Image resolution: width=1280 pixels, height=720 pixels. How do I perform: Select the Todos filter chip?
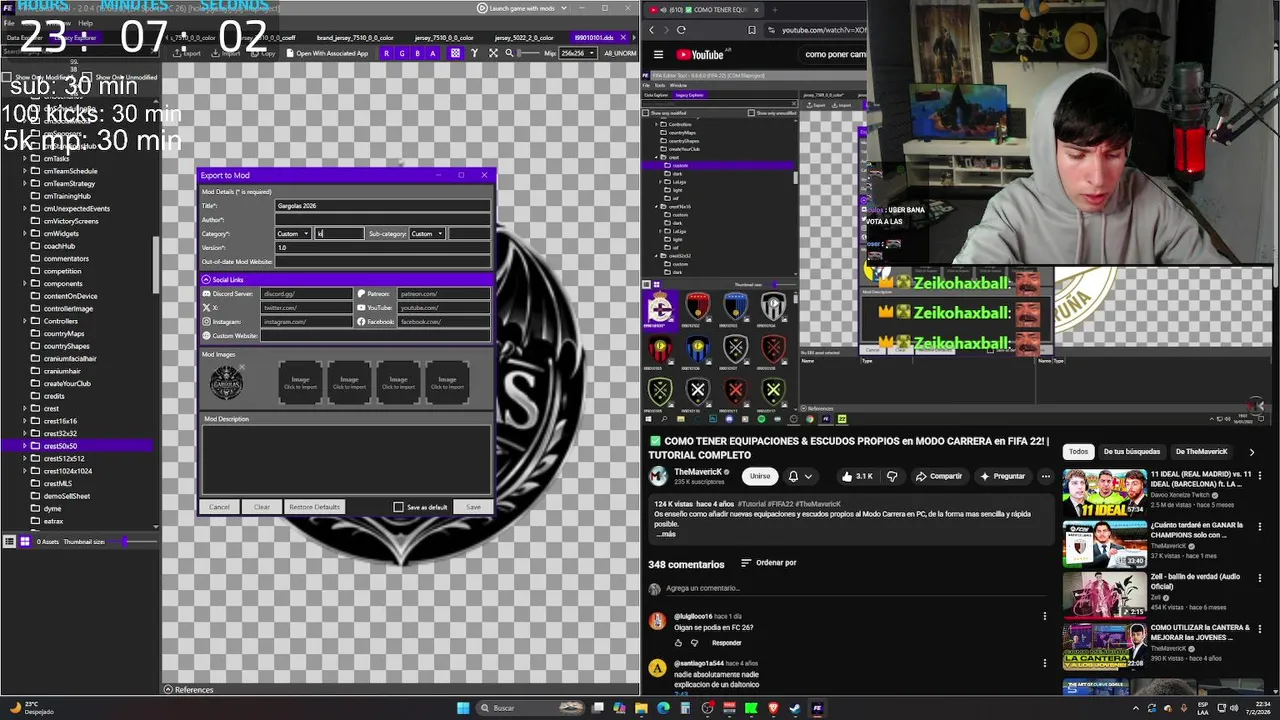1078,452
